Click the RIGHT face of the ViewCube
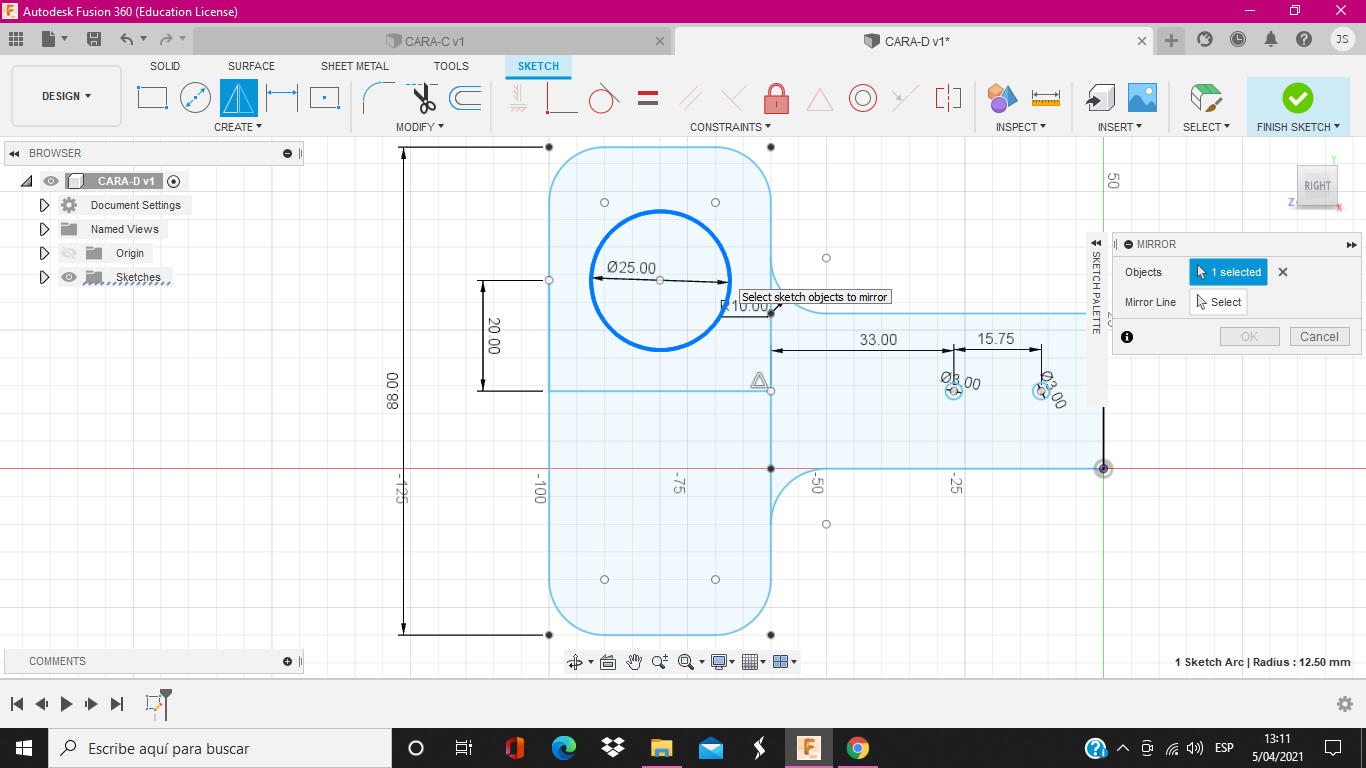The width and height of the screenshot is (1366, 768). click(x=1317, y=186)
